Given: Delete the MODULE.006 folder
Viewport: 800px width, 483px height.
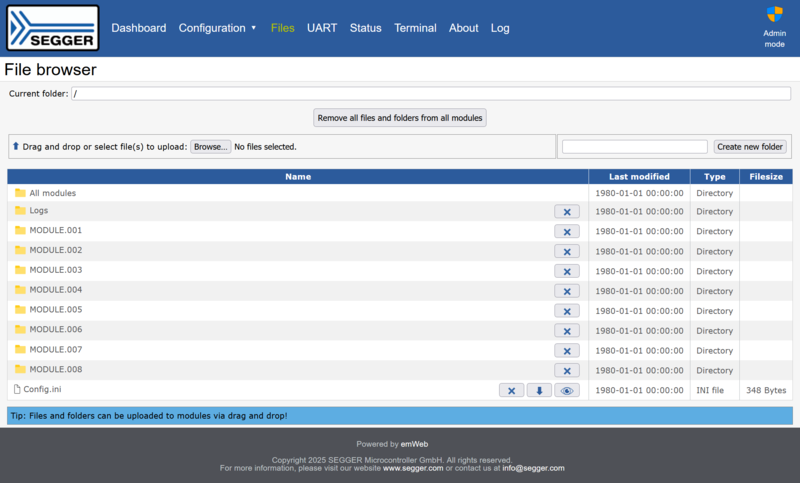Looking at the screenshot, I should (x=567, y=331).
